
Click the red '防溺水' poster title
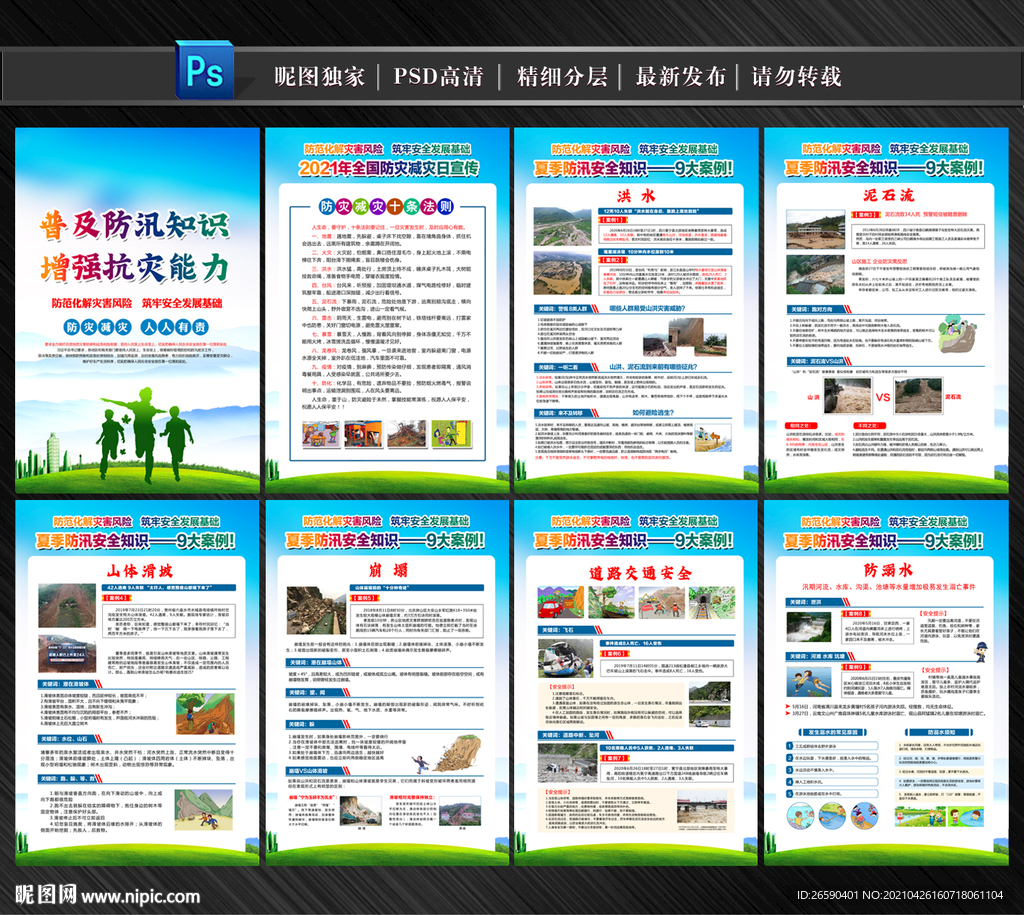pos(888,570)
